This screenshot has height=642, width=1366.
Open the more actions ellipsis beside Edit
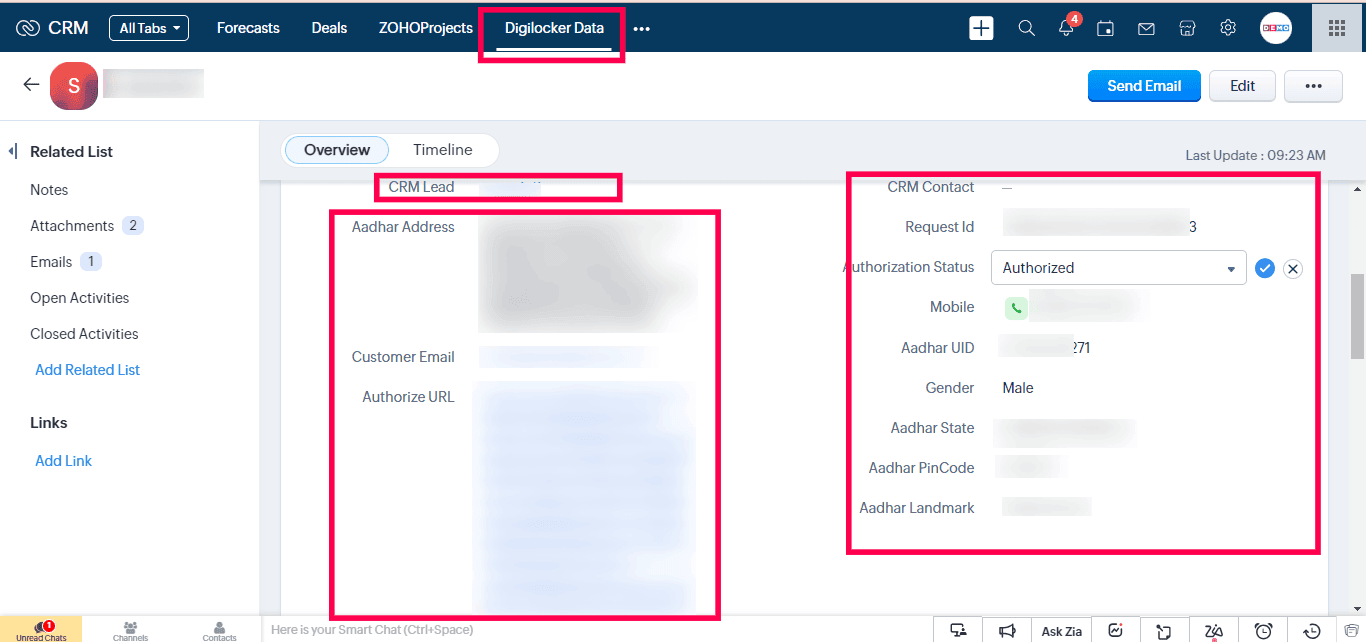(x=1313, y=86)
